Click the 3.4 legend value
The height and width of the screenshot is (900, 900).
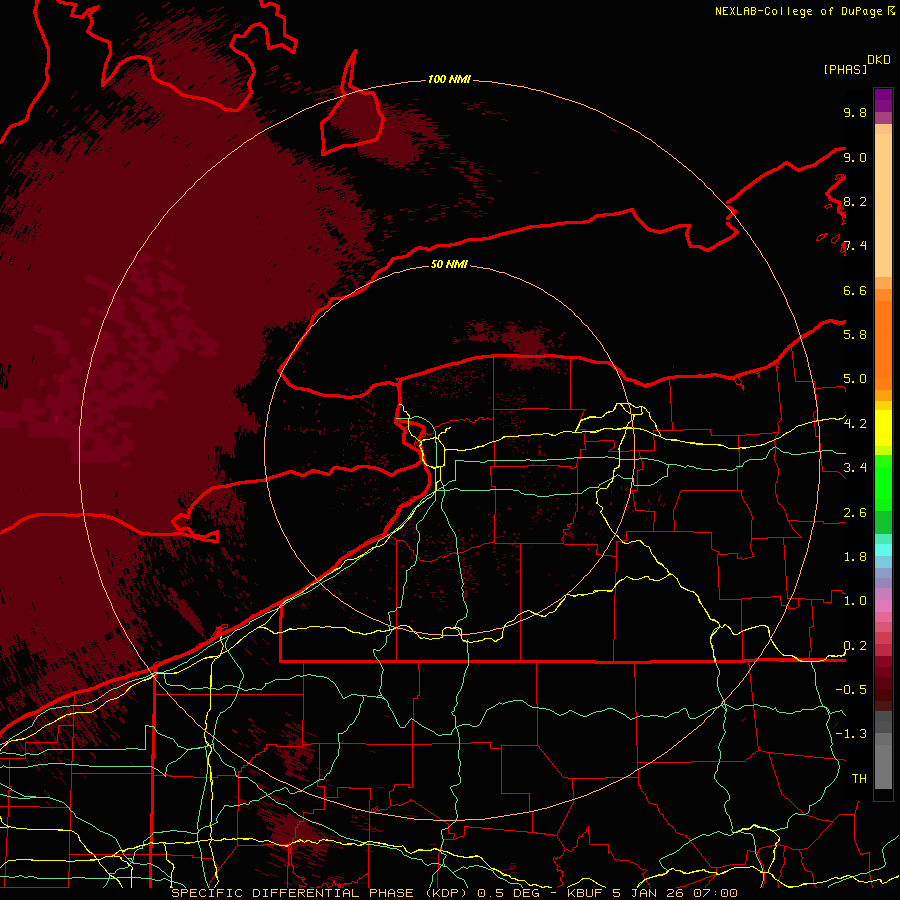click(855, 468)
